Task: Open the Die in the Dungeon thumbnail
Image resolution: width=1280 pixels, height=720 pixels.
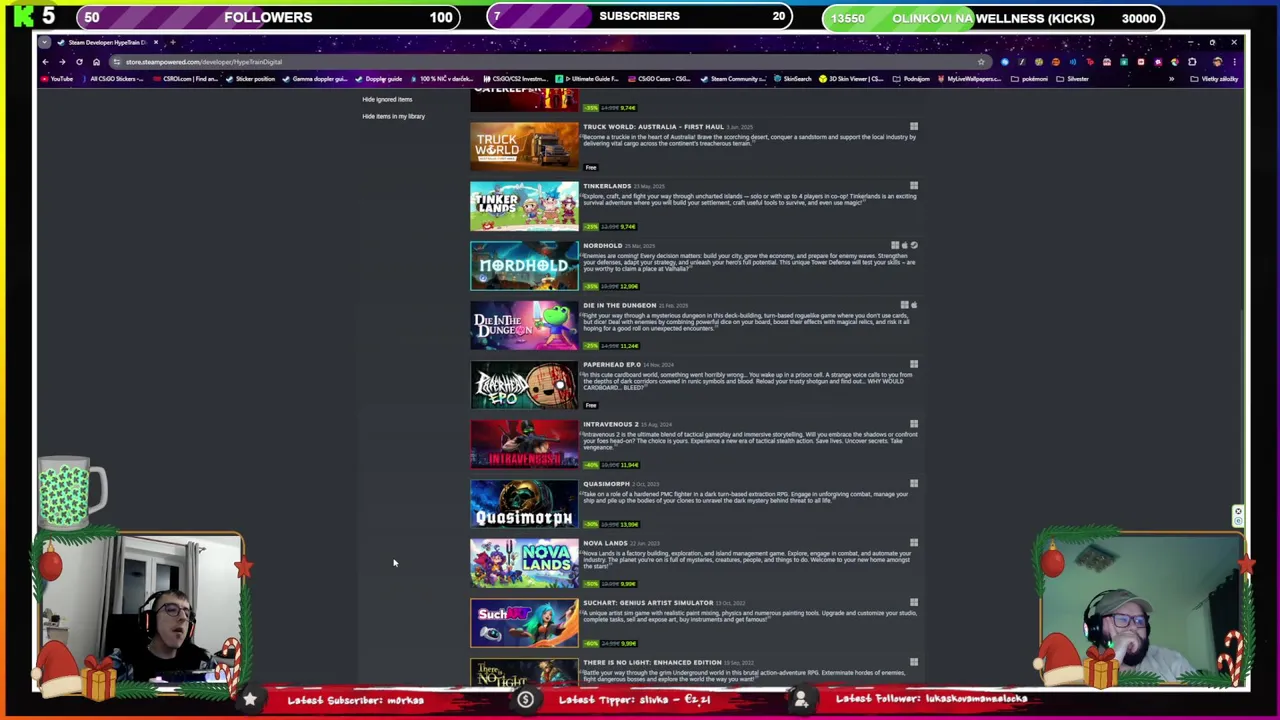Action: pos(524,325)
